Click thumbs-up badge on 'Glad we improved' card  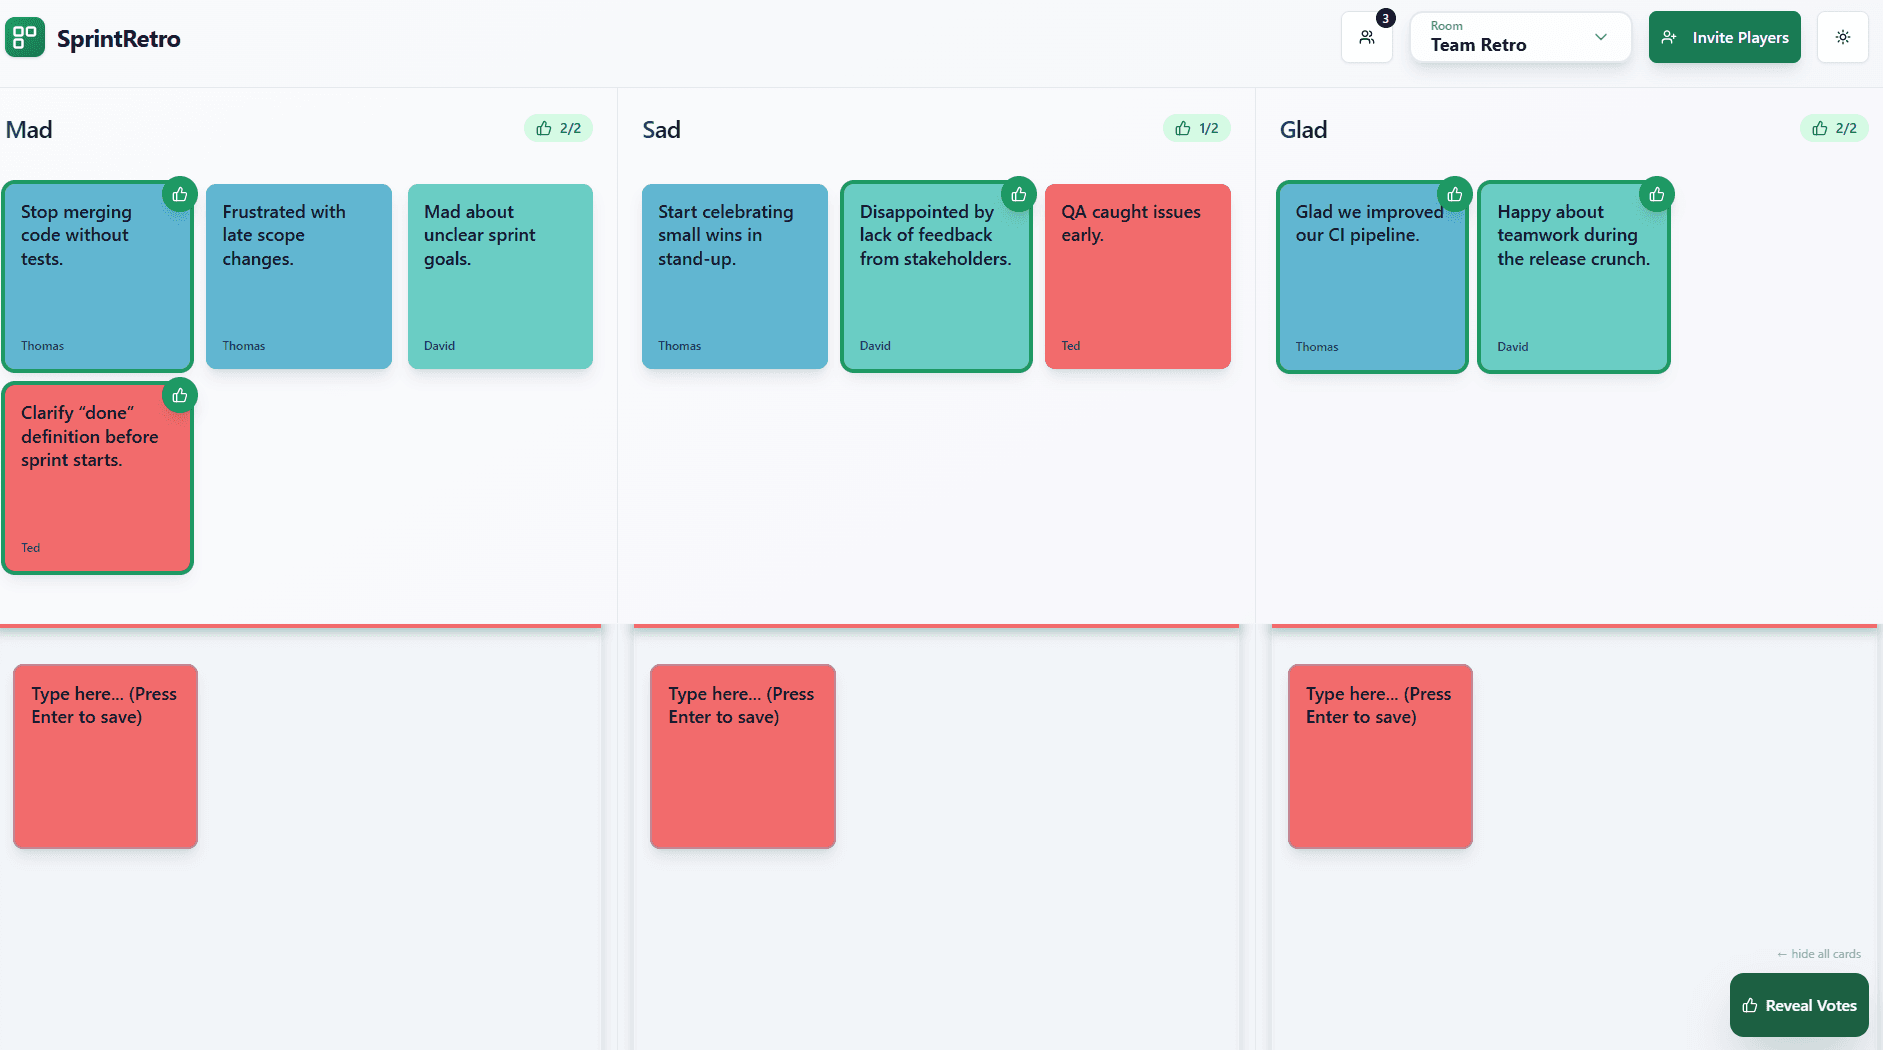click(1454, 195)
